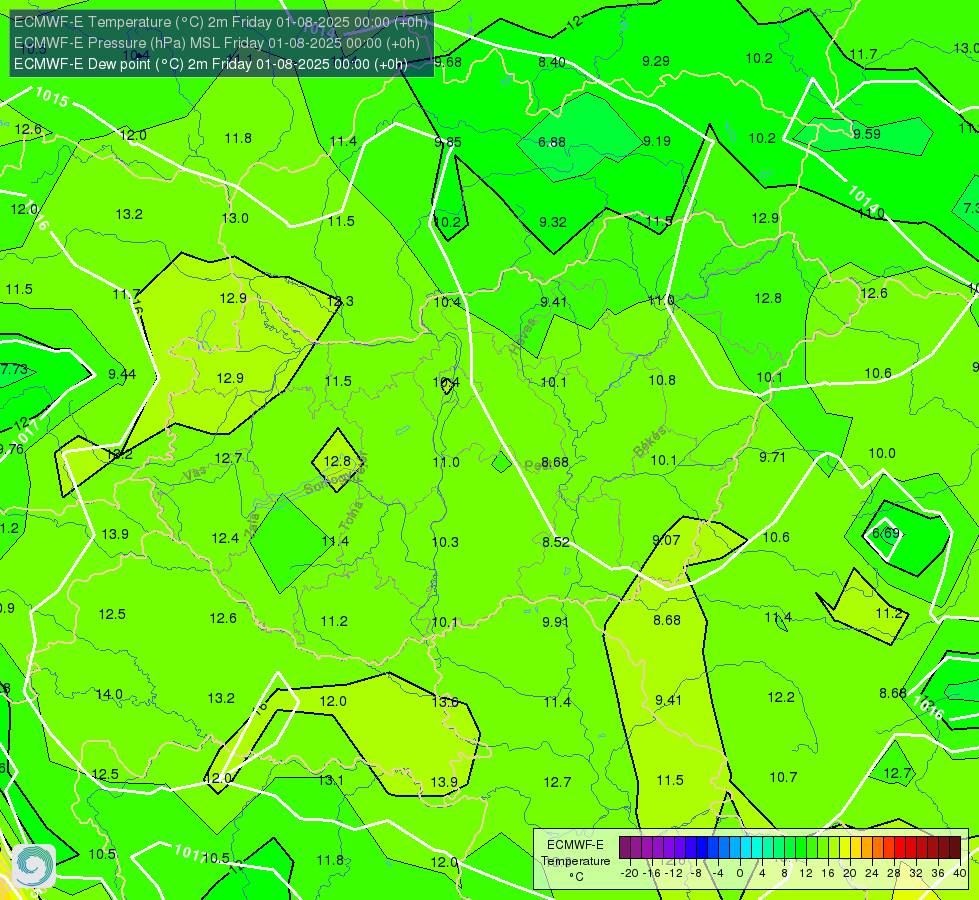The image size is (979, 900).
Task: Click the 9.19 dew point value
Action: point(657,141)
